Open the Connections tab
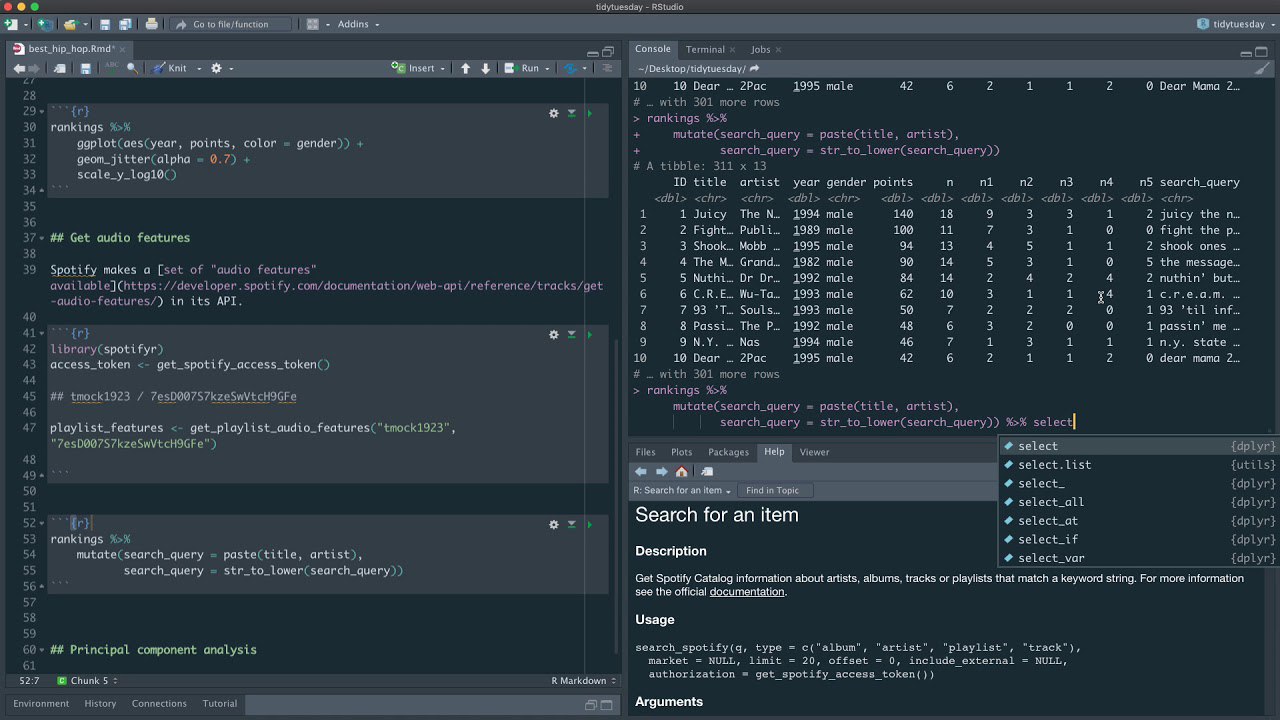The width and height of the screenshot is (1280, 720). (159, 703)
